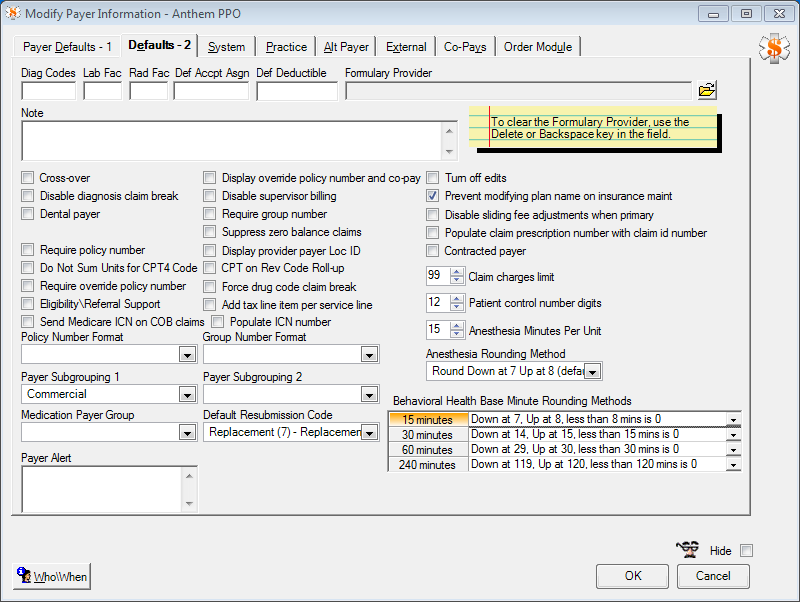Enable Populate claim prescription number with claim id
Image resolution: width=800 pixels, height=602 pixels.
pos(432,233)
